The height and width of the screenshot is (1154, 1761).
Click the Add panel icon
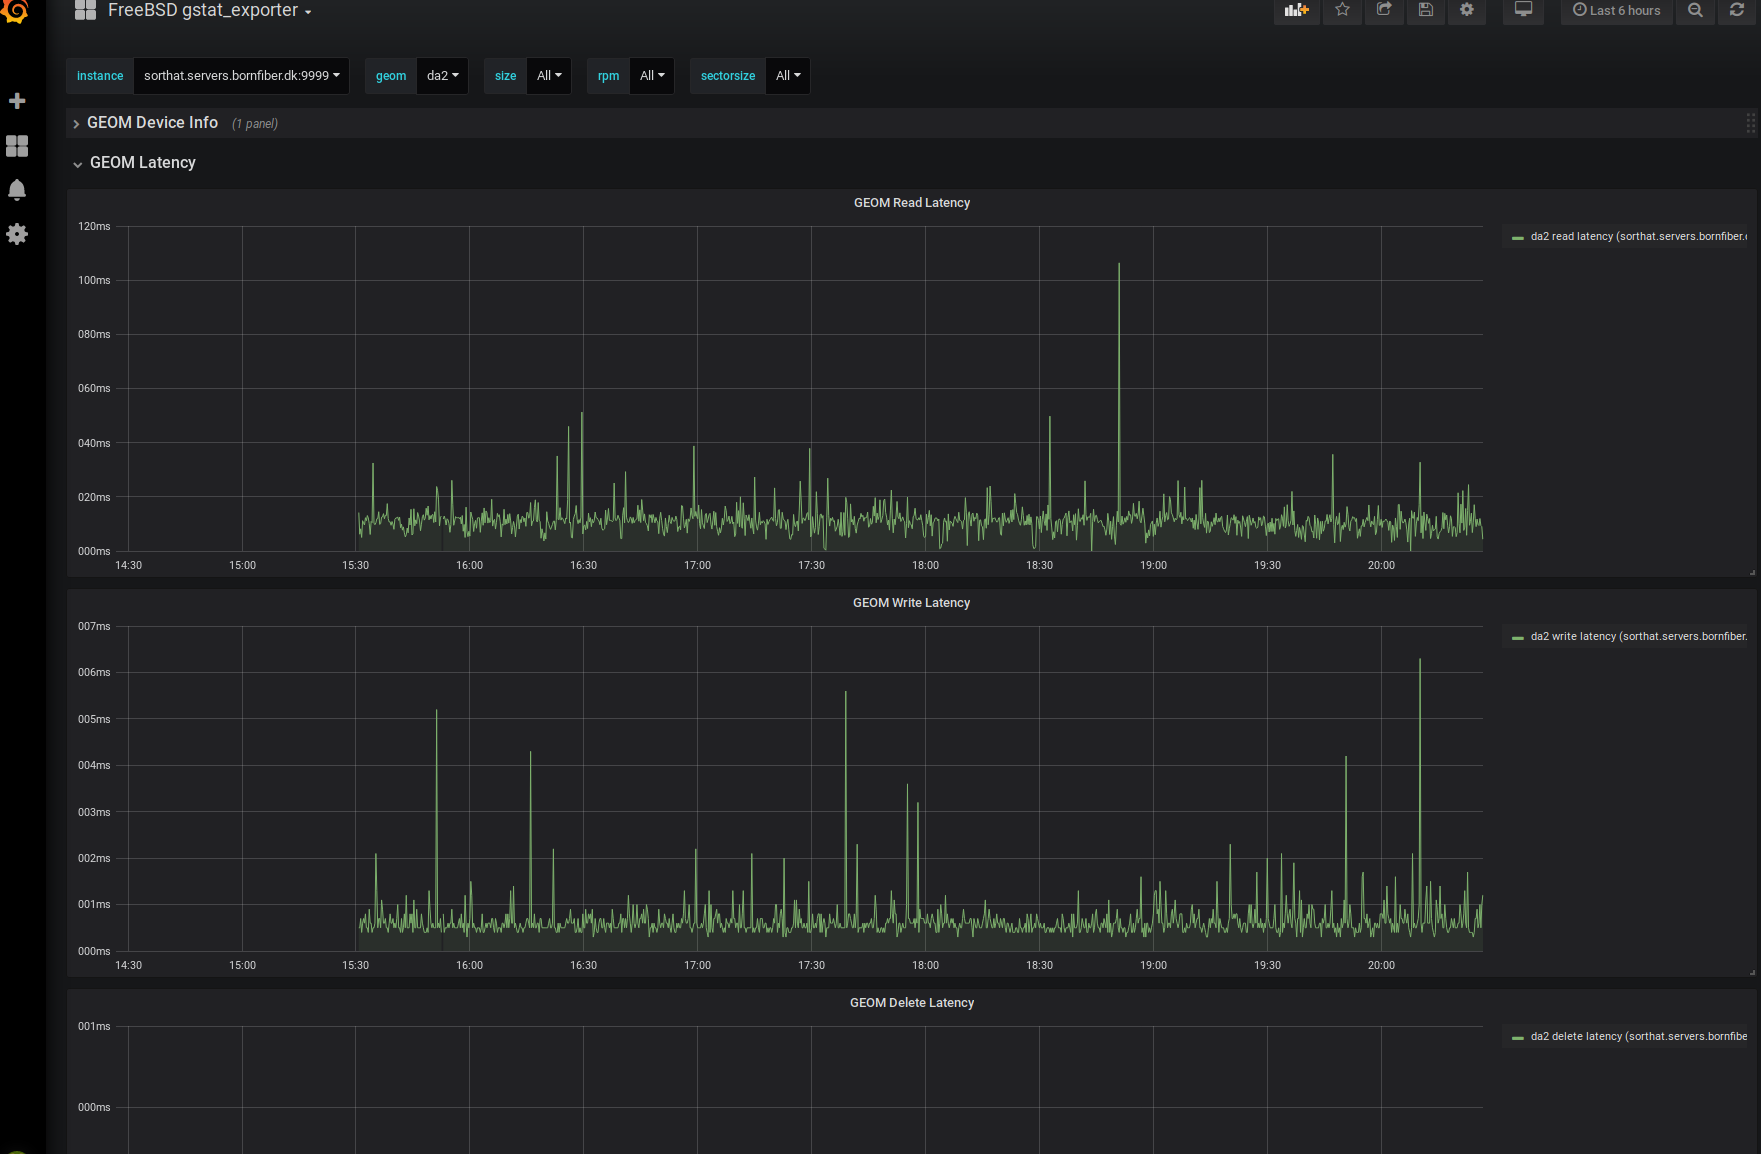(1296, 10)
